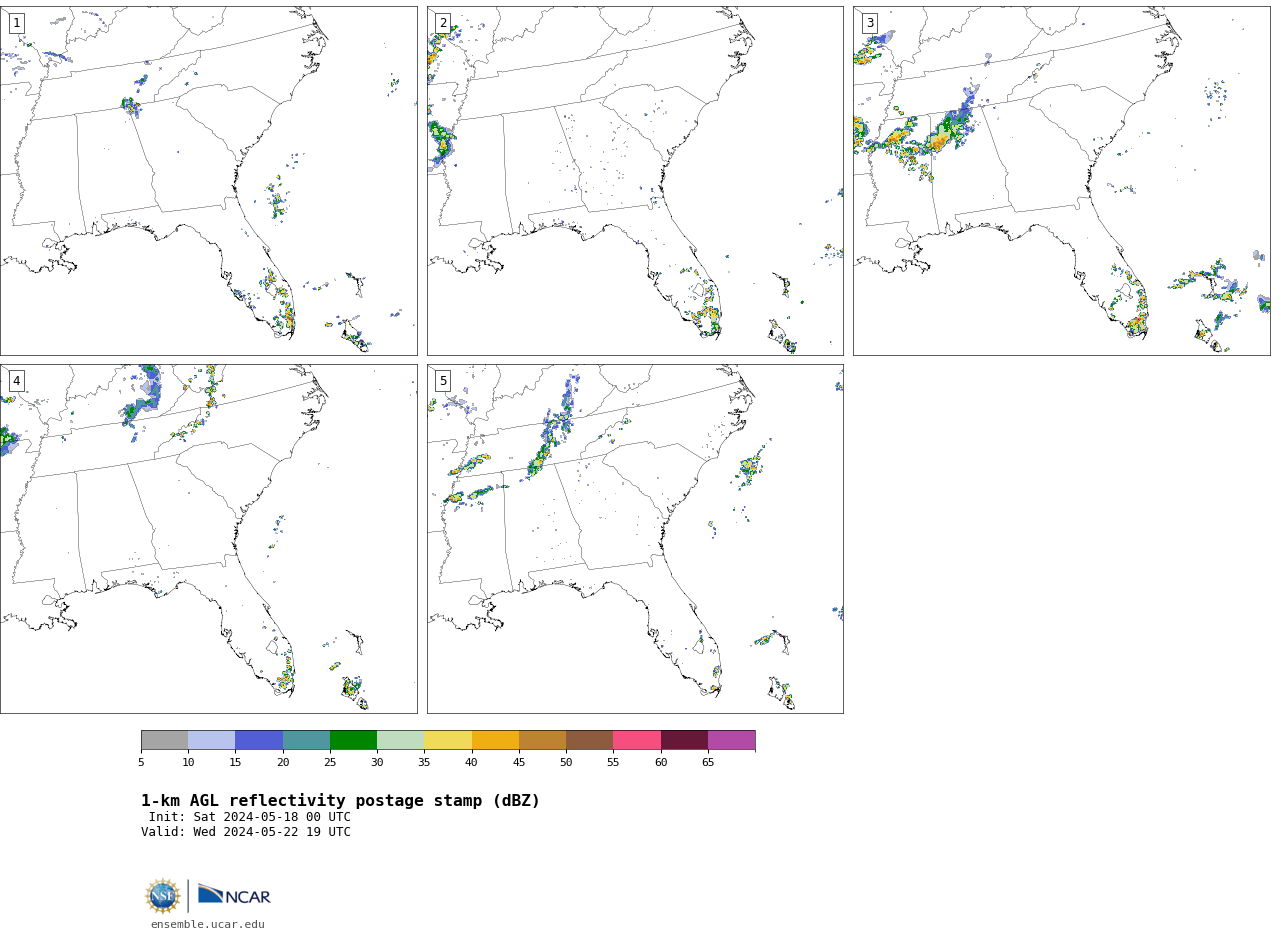The image size is (1280, 936).
Task: Click the panel number label 2
Action: pos(443,23)
